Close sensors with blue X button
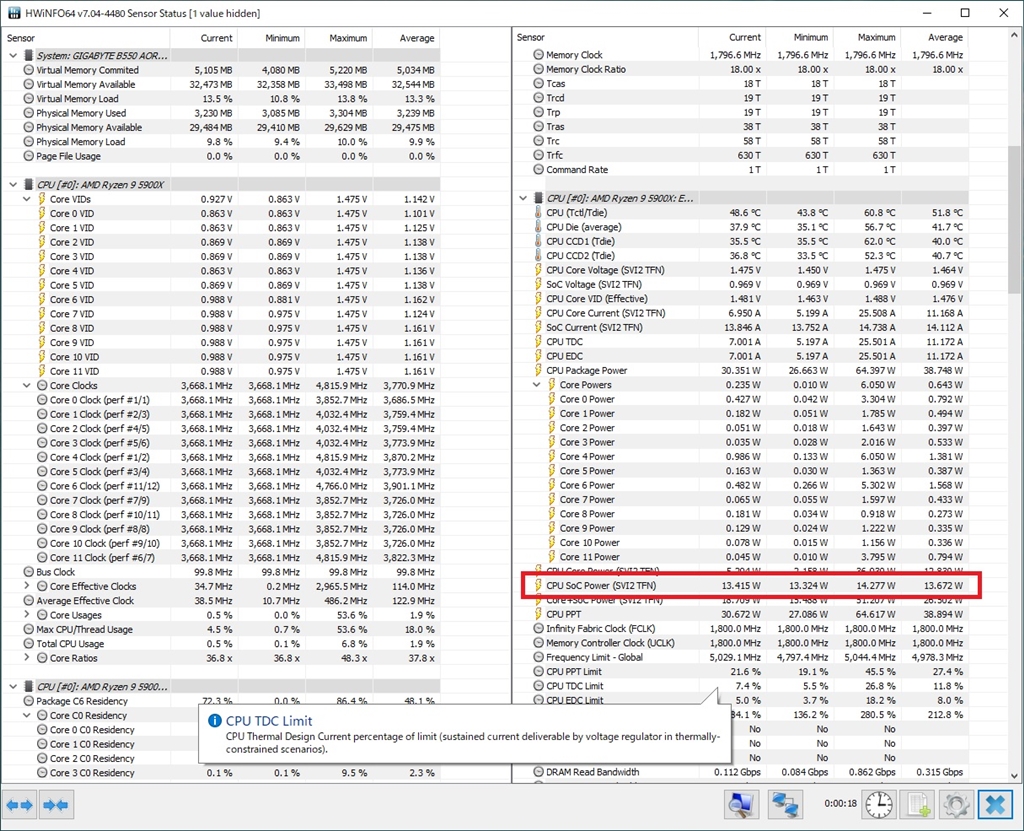The width and height of the screenshot is (1024, 831). click(995, 805)
